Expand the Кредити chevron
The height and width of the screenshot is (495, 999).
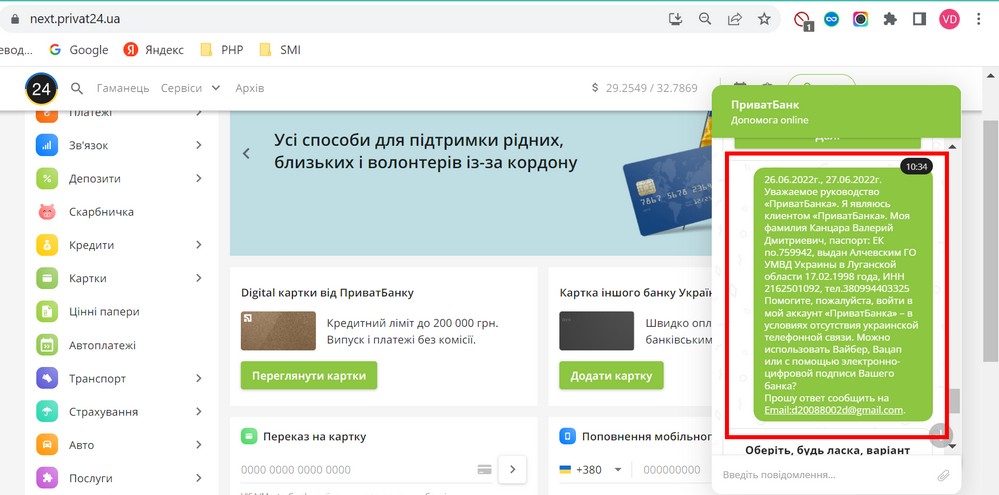[x=199, y=245]
